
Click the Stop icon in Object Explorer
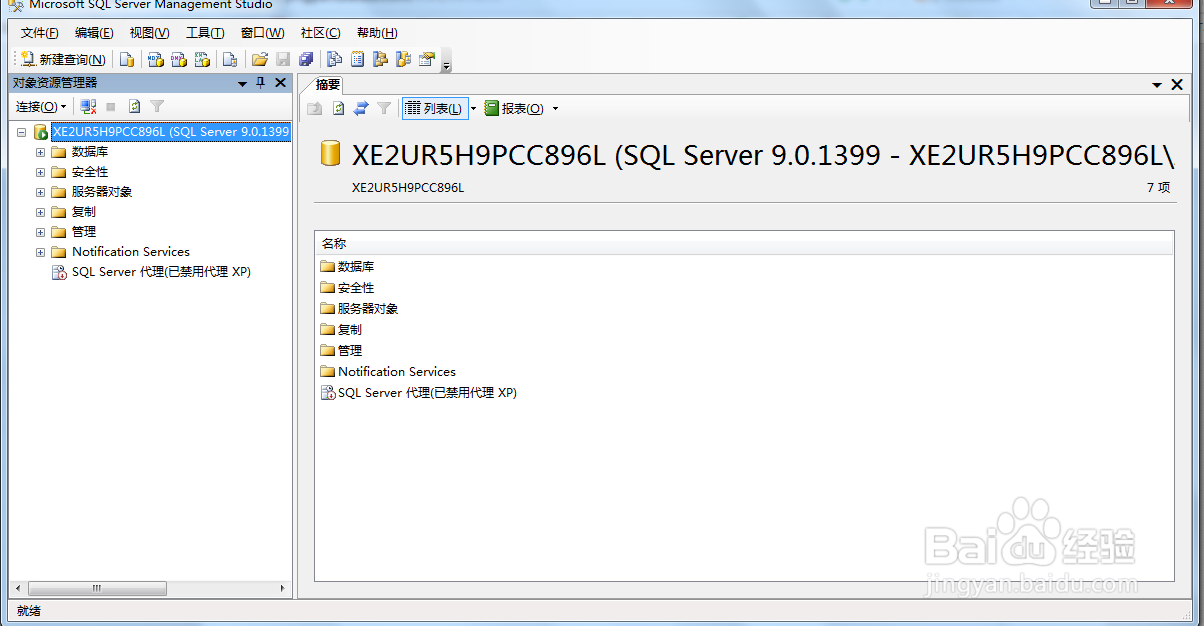pyautogui.click(x=111, y=106)
